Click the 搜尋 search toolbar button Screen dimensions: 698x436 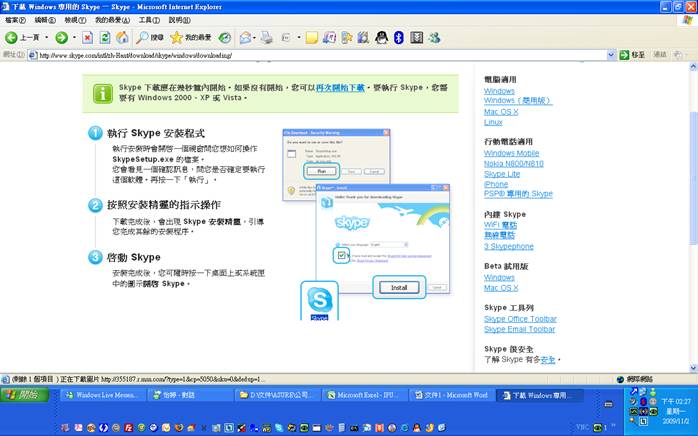[150, 38]
